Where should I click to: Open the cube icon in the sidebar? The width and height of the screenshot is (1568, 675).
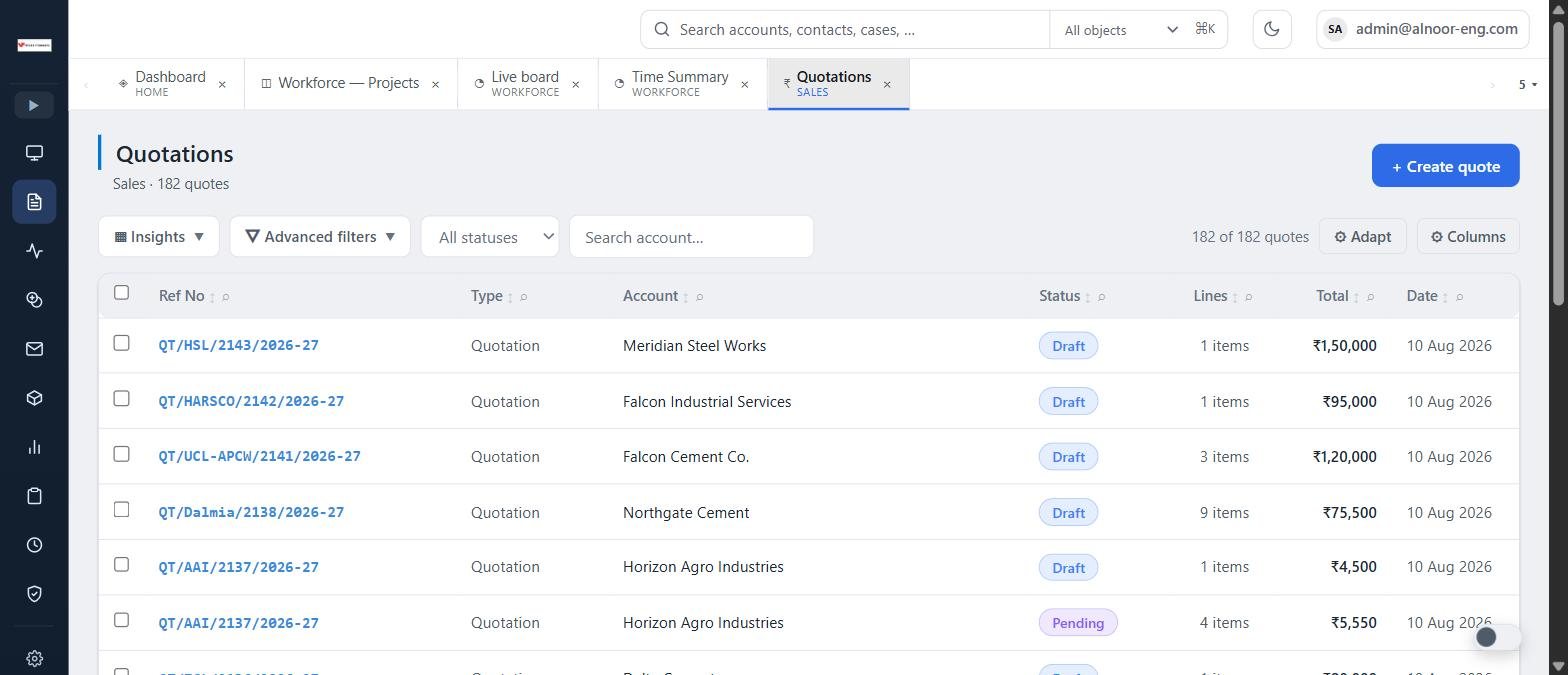pyautogui.click(x=34, y=398)
